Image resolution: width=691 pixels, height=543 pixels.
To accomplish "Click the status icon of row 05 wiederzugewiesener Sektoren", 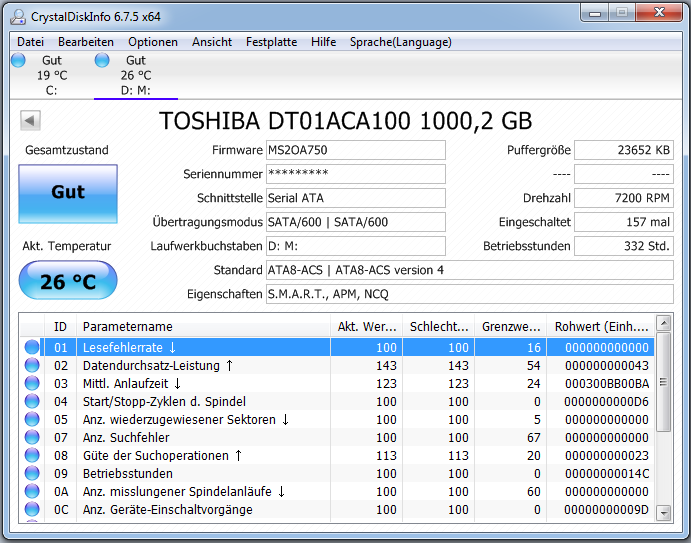I will coord(32,420).
